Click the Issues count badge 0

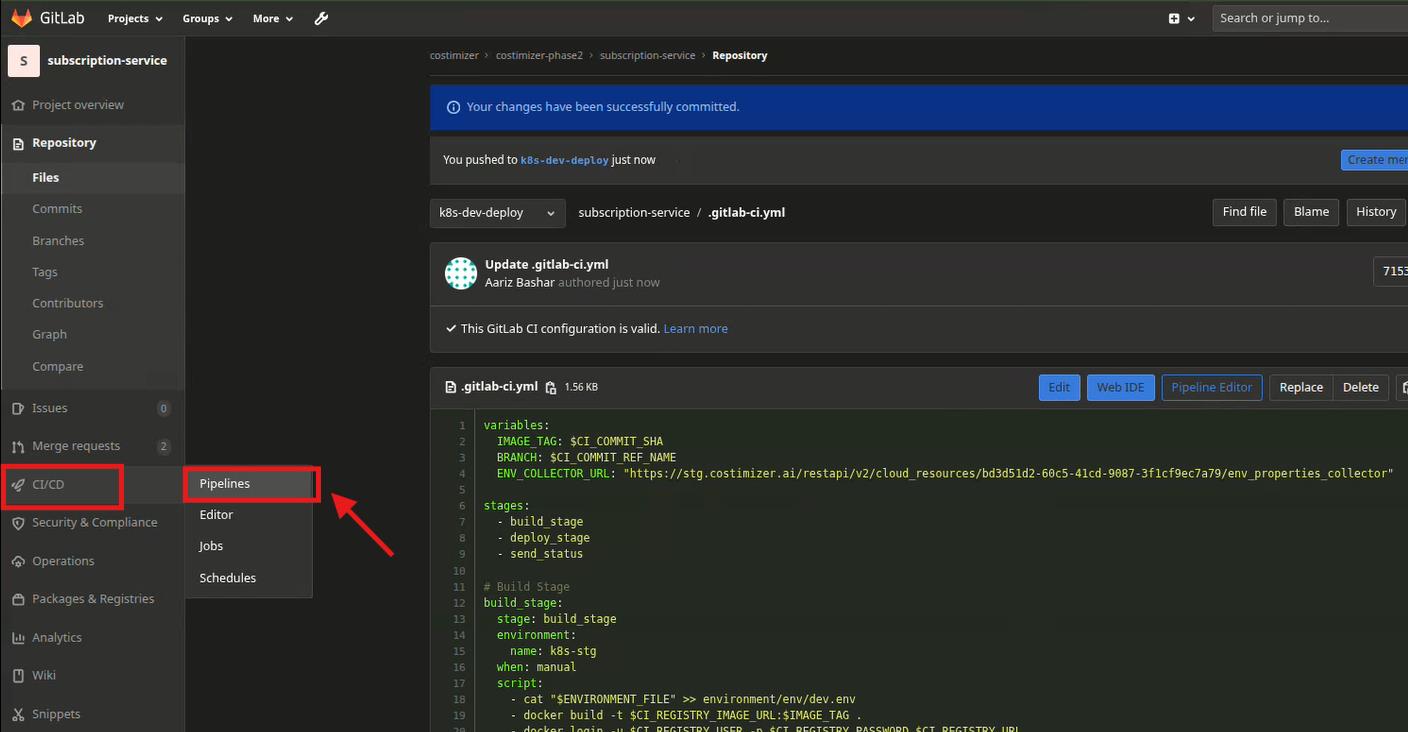pyautogui.click(x=164, y=408)
